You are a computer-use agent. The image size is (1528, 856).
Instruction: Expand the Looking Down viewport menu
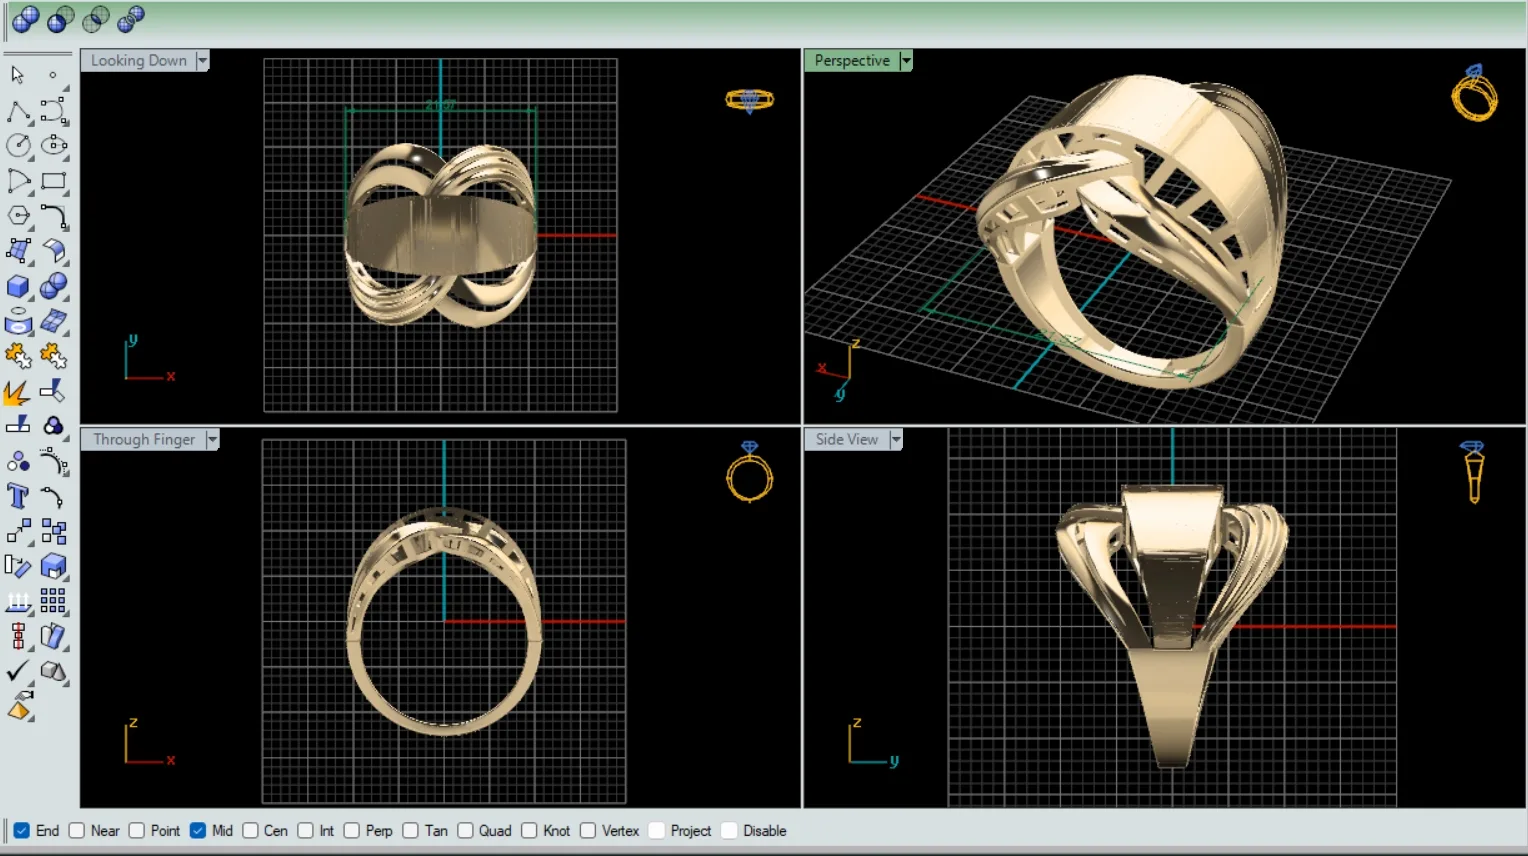pyautogui.click(x=202, y=61)
